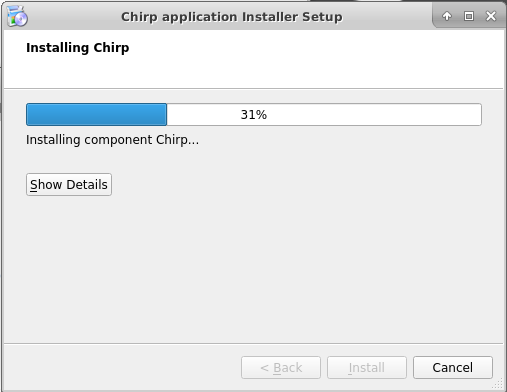Click the 31% progress label
The image size is (507, 392).
coord(254,115)
